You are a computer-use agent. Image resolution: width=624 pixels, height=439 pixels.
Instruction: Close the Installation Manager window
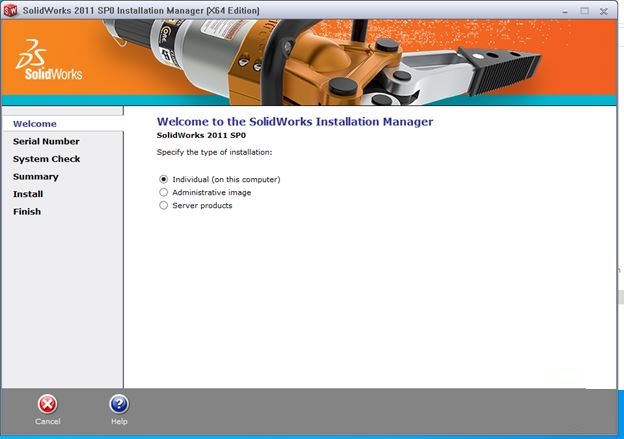tap(604, 12)
